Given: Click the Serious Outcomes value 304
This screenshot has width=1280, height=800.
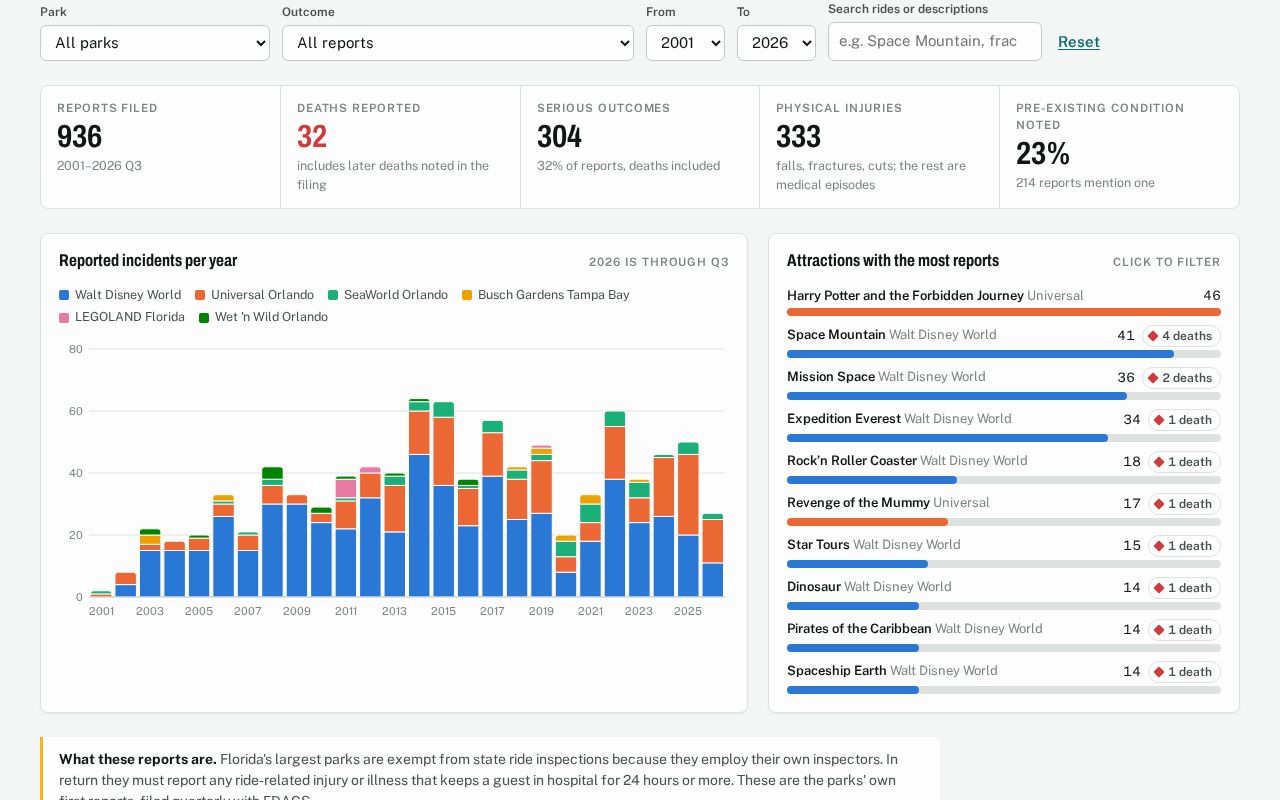Looking at the screenshot, I should point(560,136).
